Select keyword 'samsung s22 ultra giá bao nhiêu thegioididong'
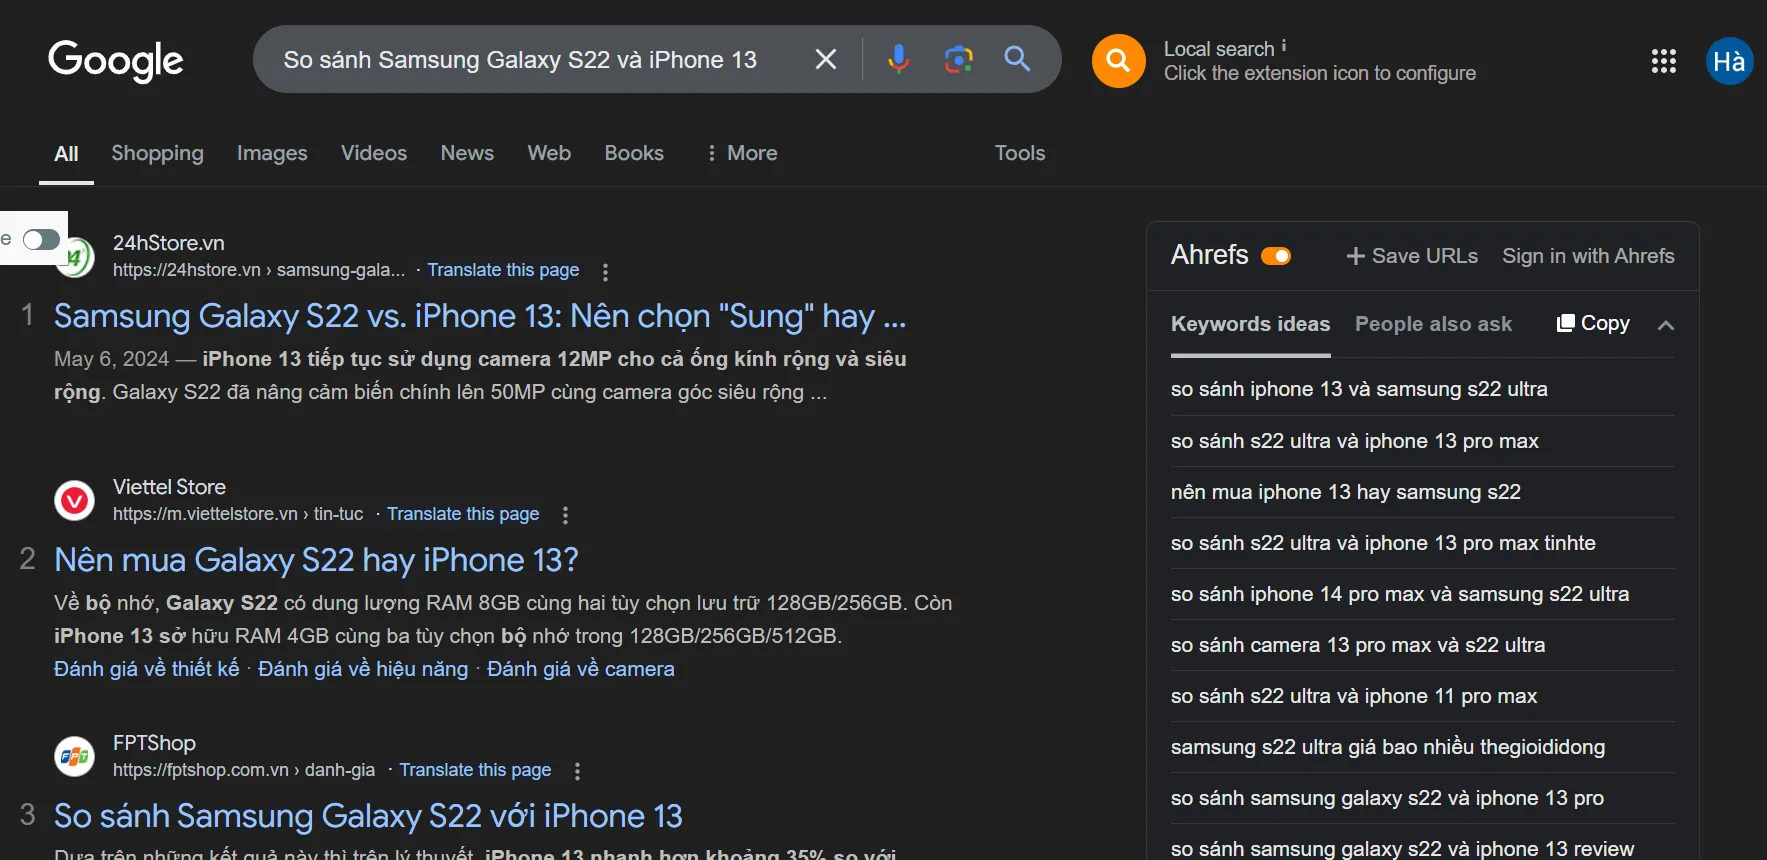The image size is (1767, 860). (x=1388, y=747)
